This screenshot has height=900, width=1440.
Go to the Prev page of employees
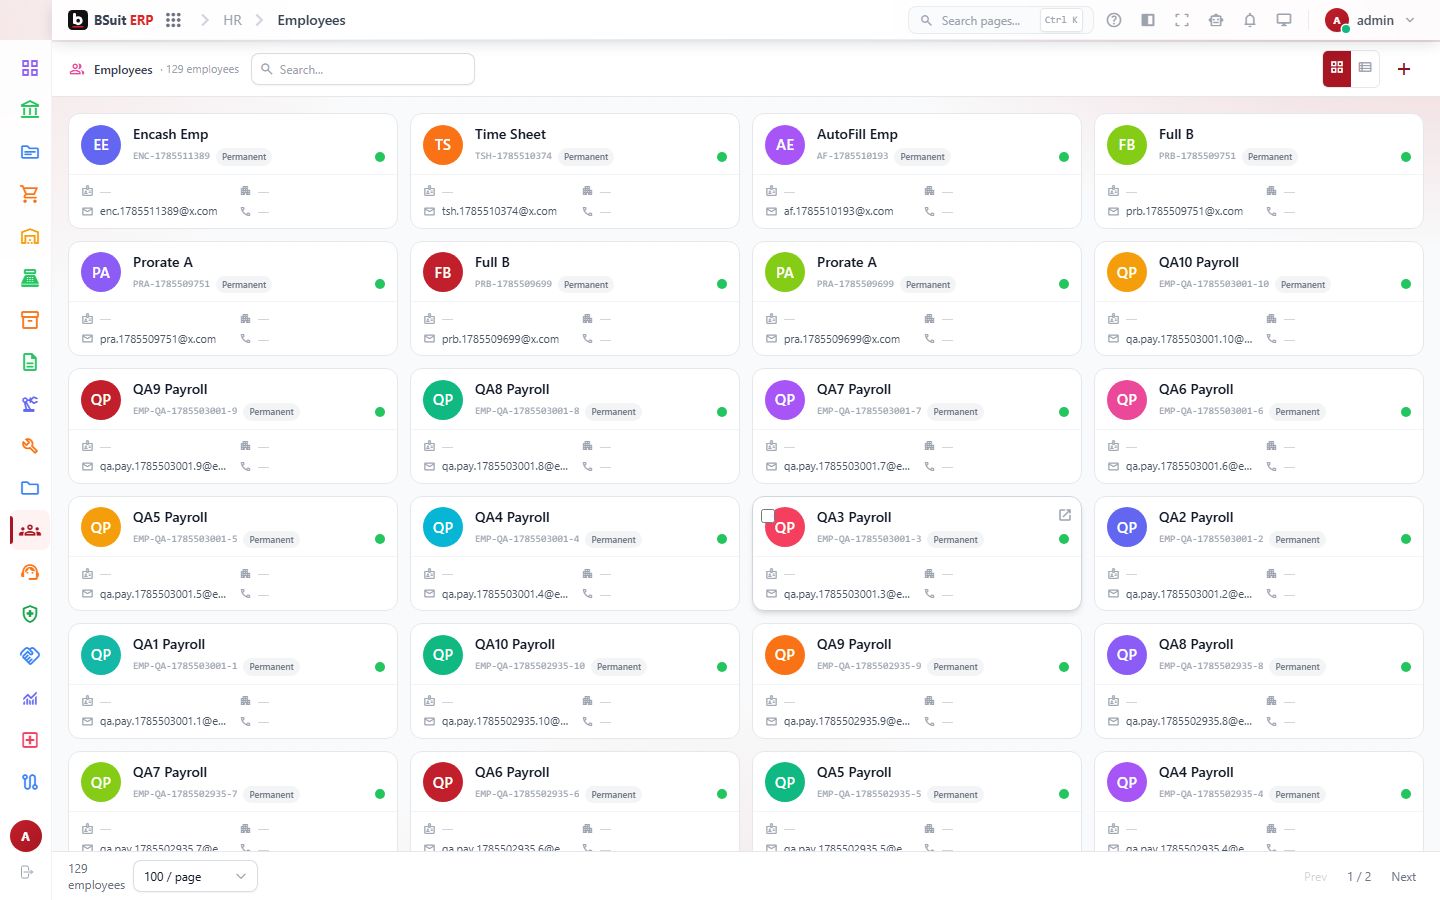pos(1315,876)
